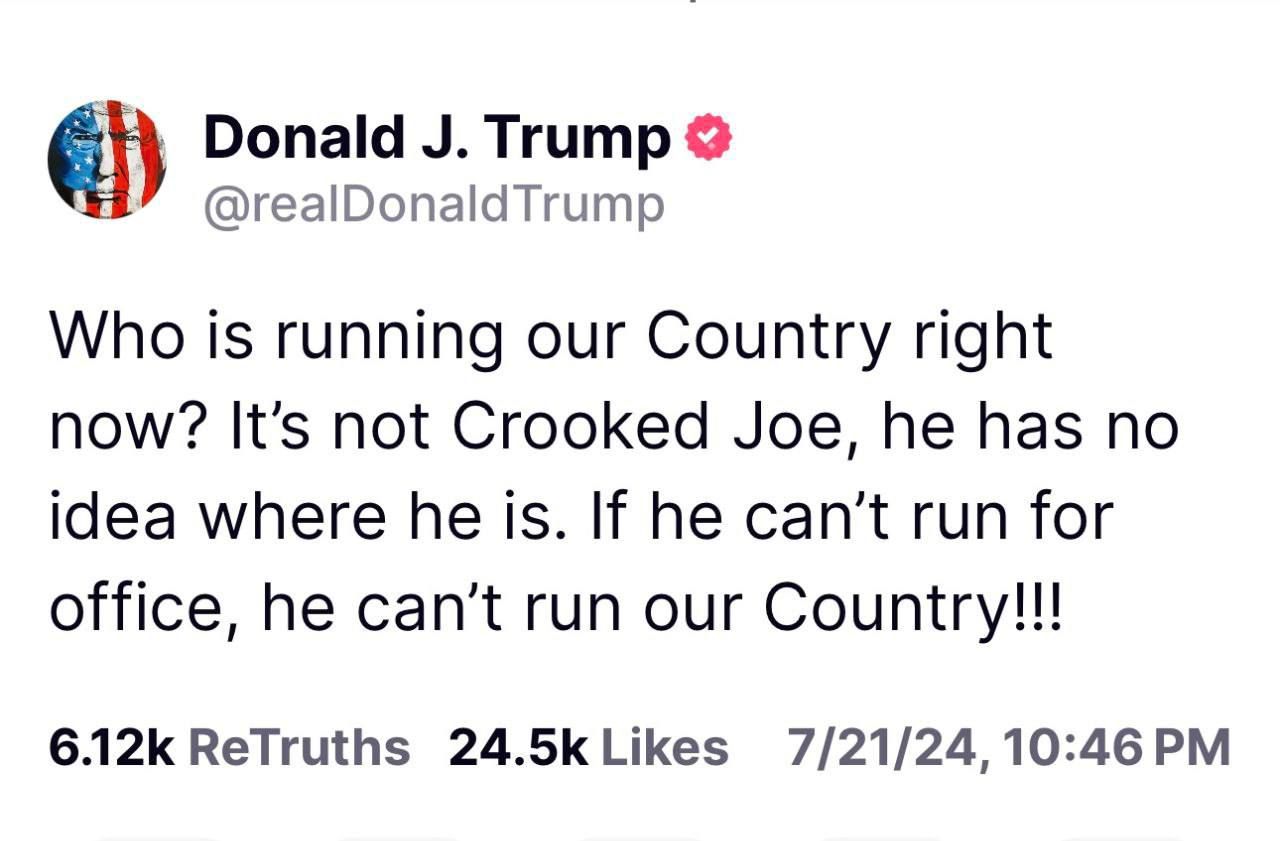
Task: Click the Likes label
Action: (x=664, y=747)
